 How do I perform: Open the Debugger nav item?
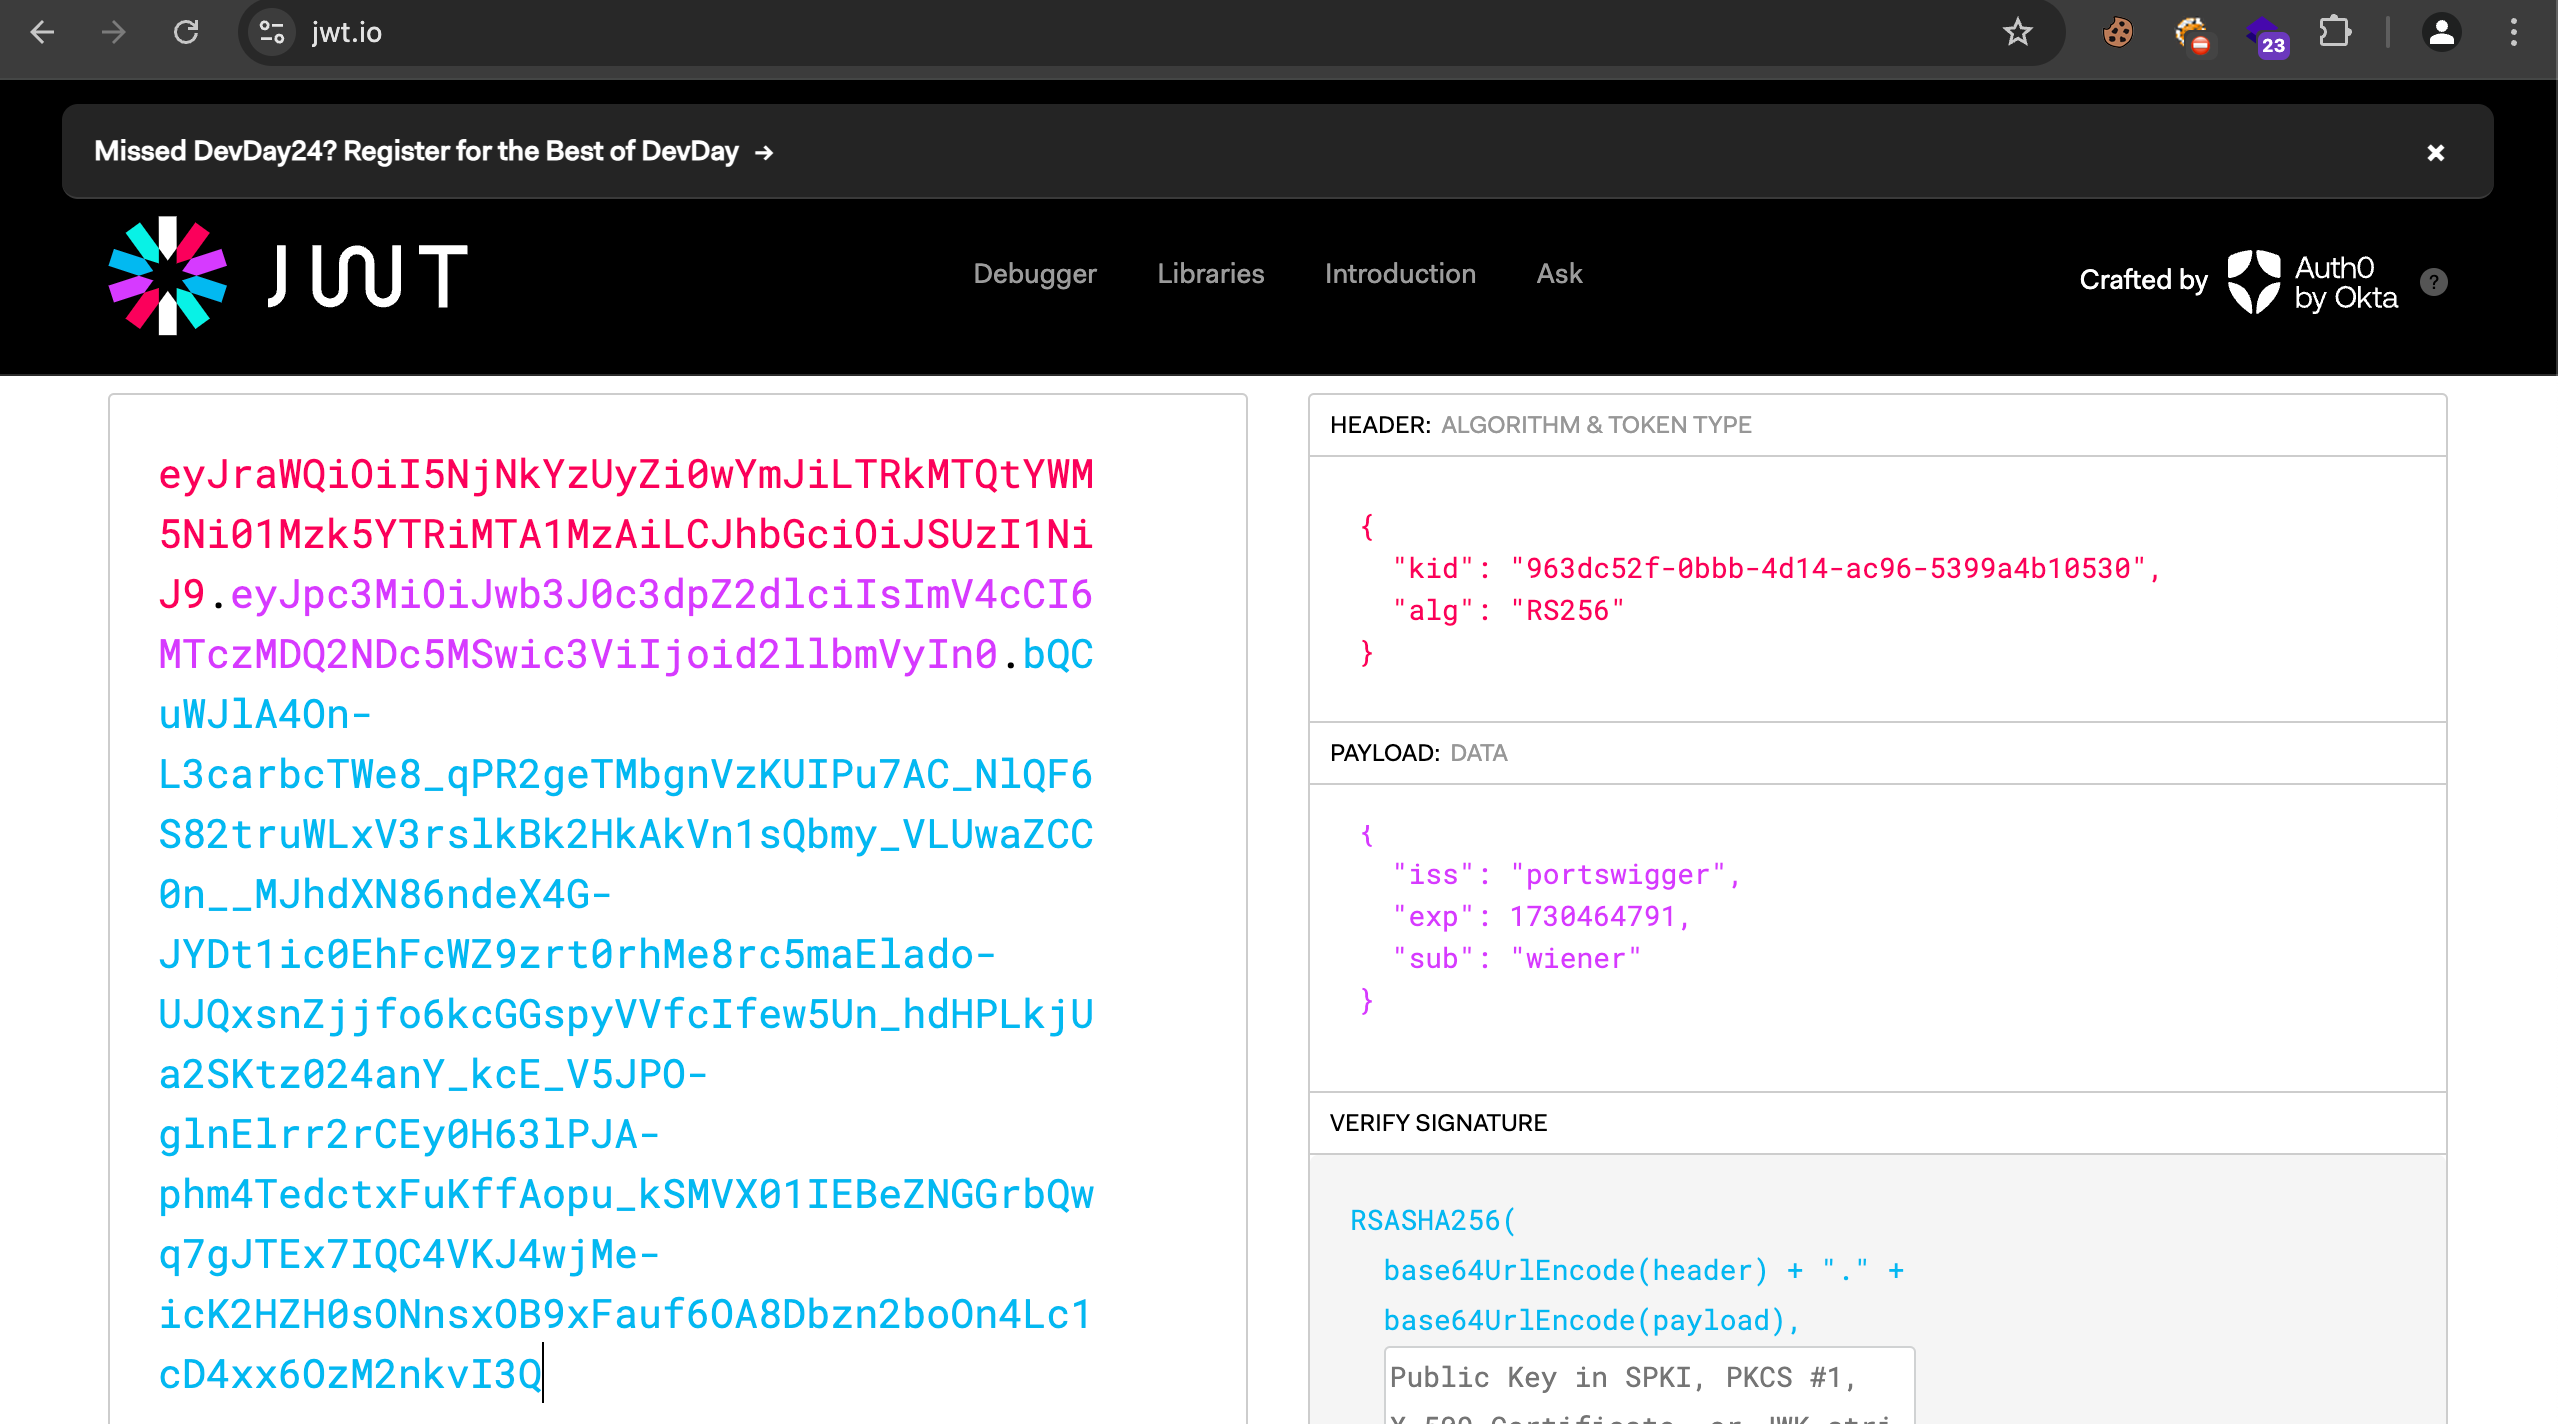1034,274
